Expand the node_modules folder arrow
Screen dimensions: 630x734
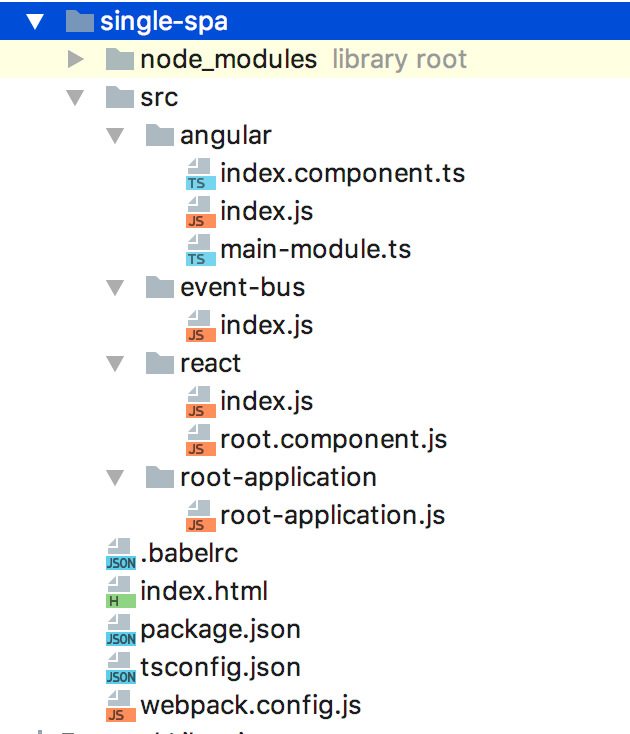pos(75,59)
